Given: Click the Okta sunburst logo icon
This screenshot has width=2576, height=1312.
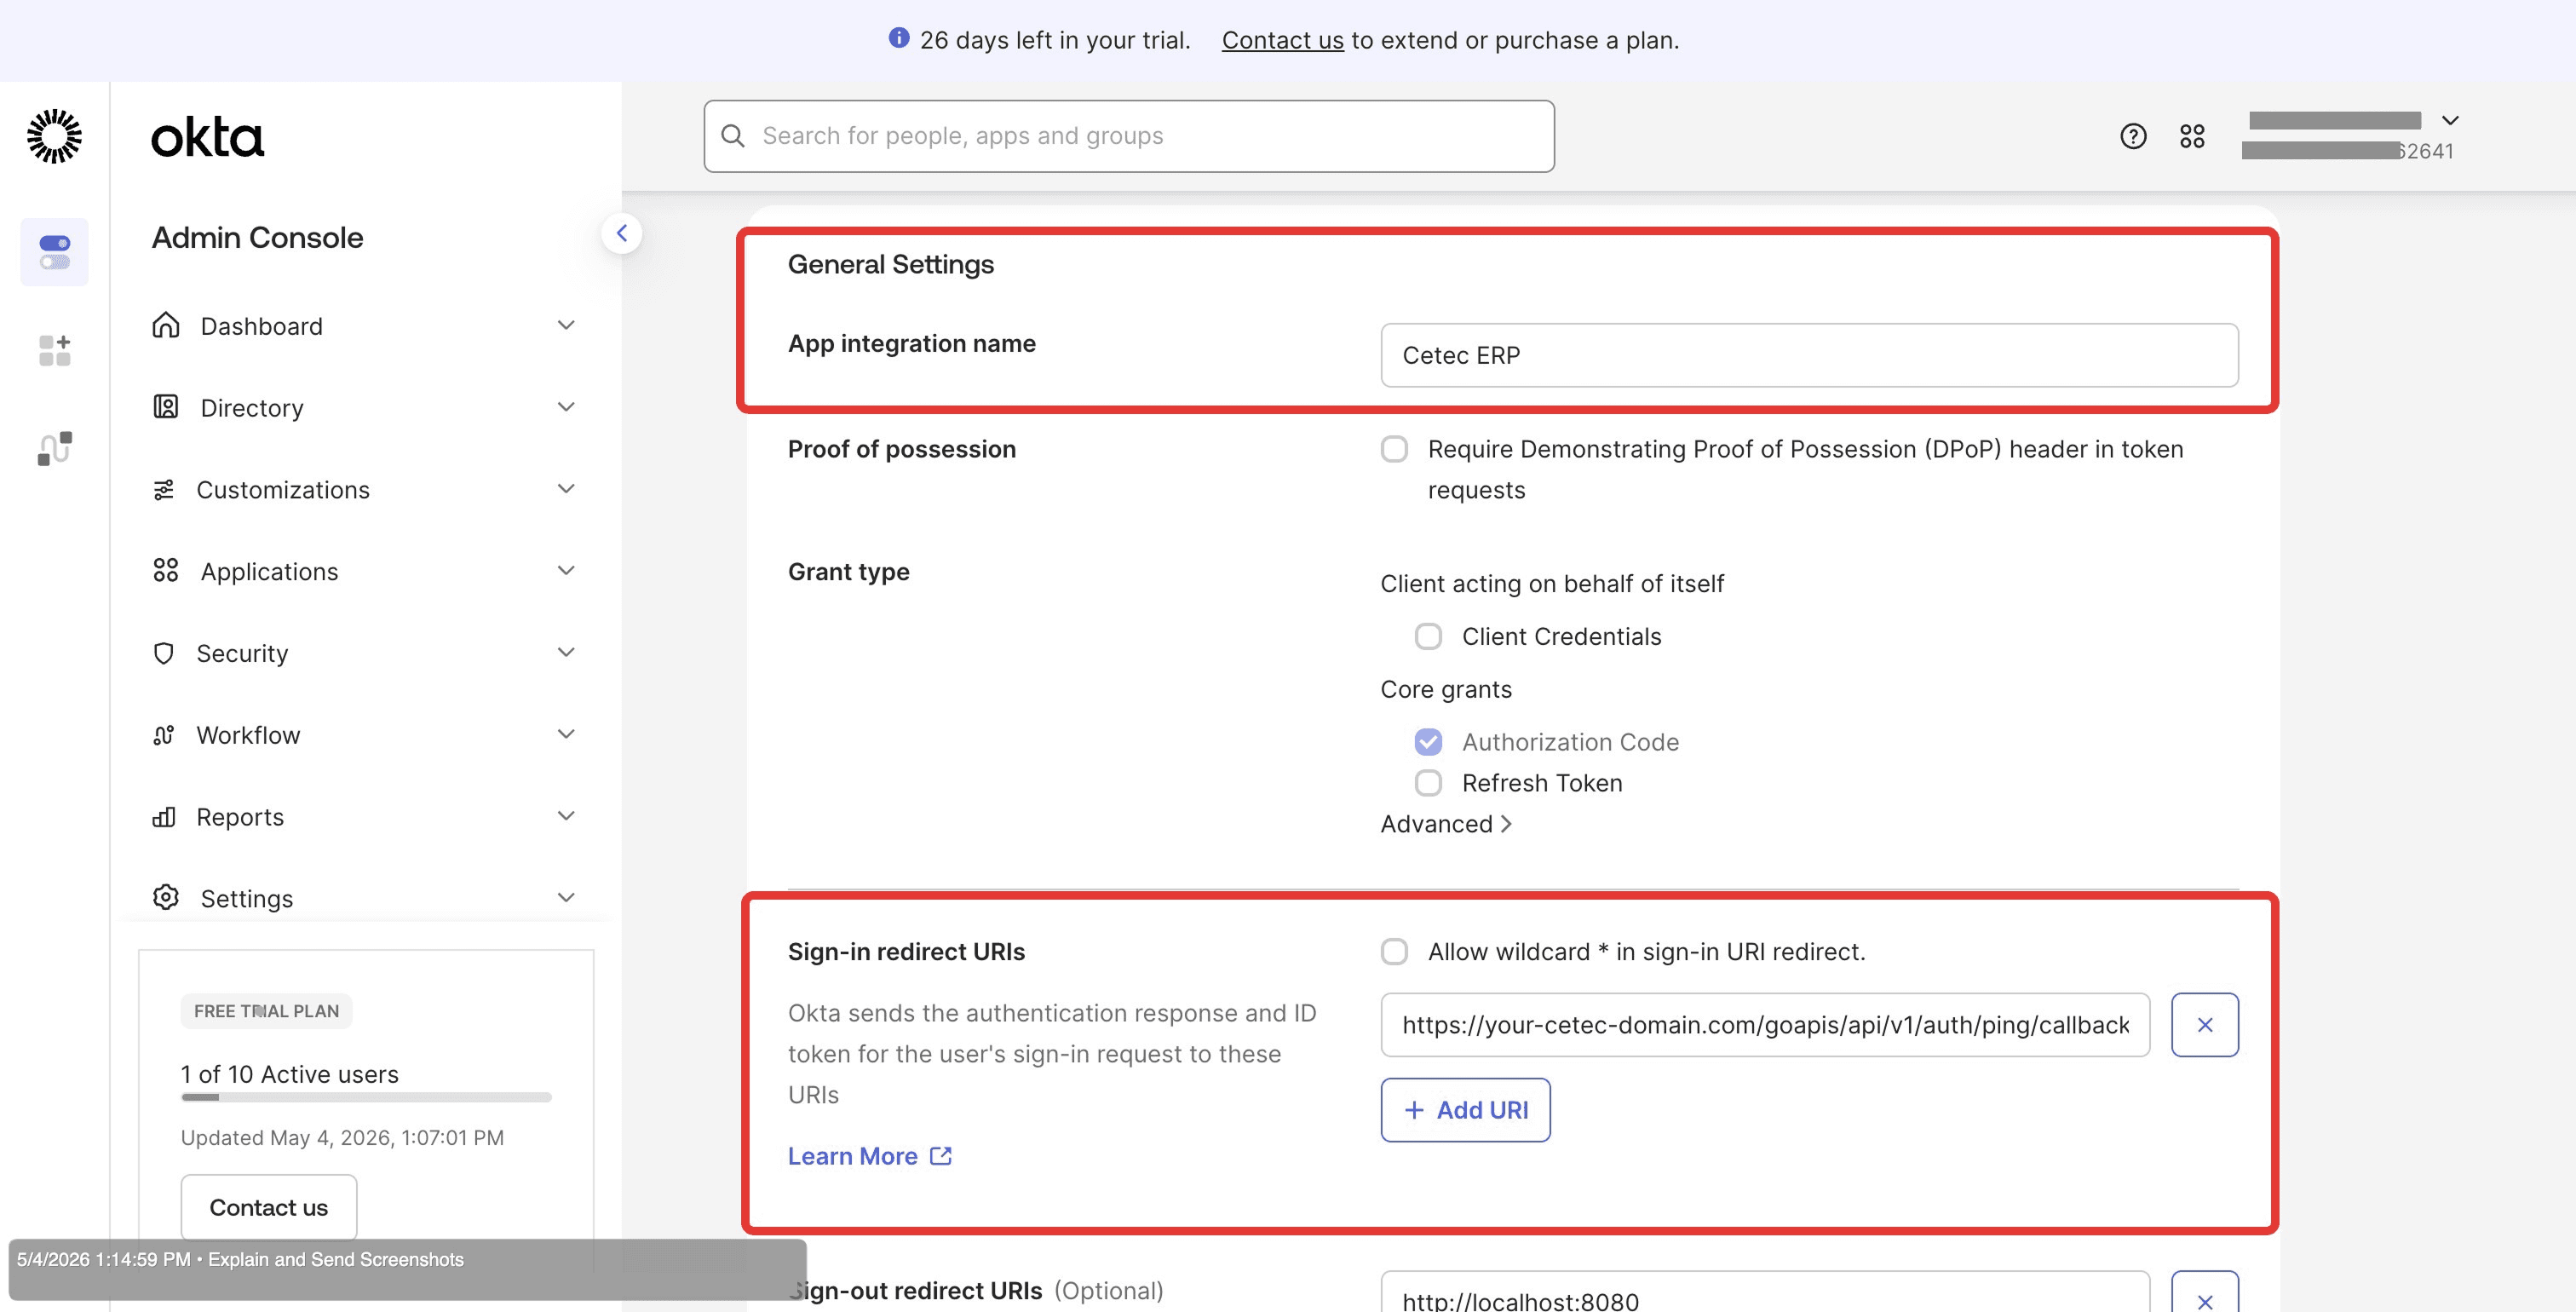Looking at the screenshot, I should click(x=54, y=136).
